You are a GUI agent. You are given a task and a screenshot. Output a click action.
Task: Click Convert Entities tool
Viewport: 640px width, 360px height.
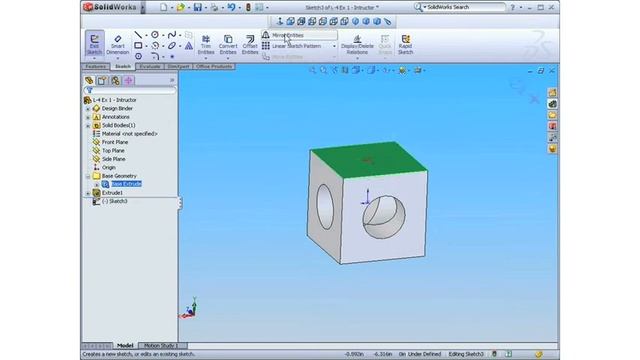point(228,44)
